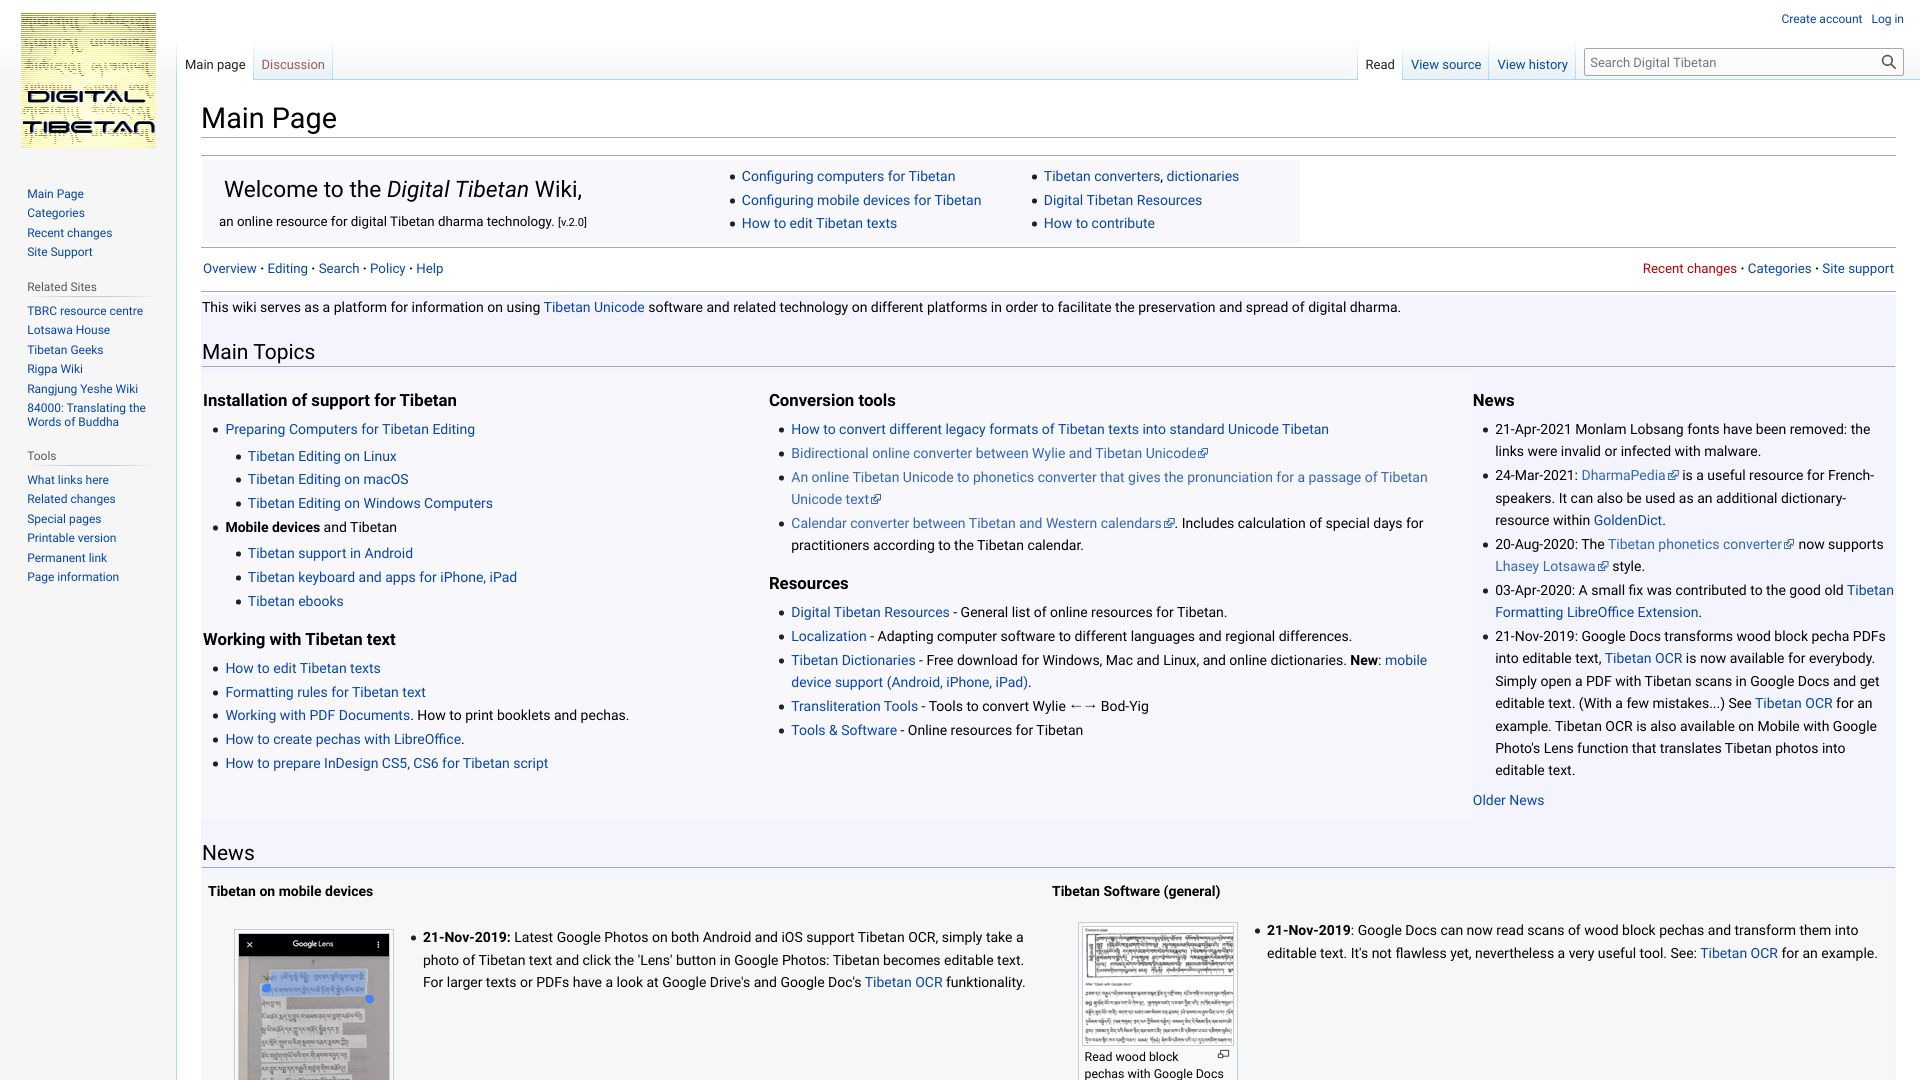Open the wood block pechas thumbnail
This screenshot has height=1080, width=1920.
tap(1158, 984)
